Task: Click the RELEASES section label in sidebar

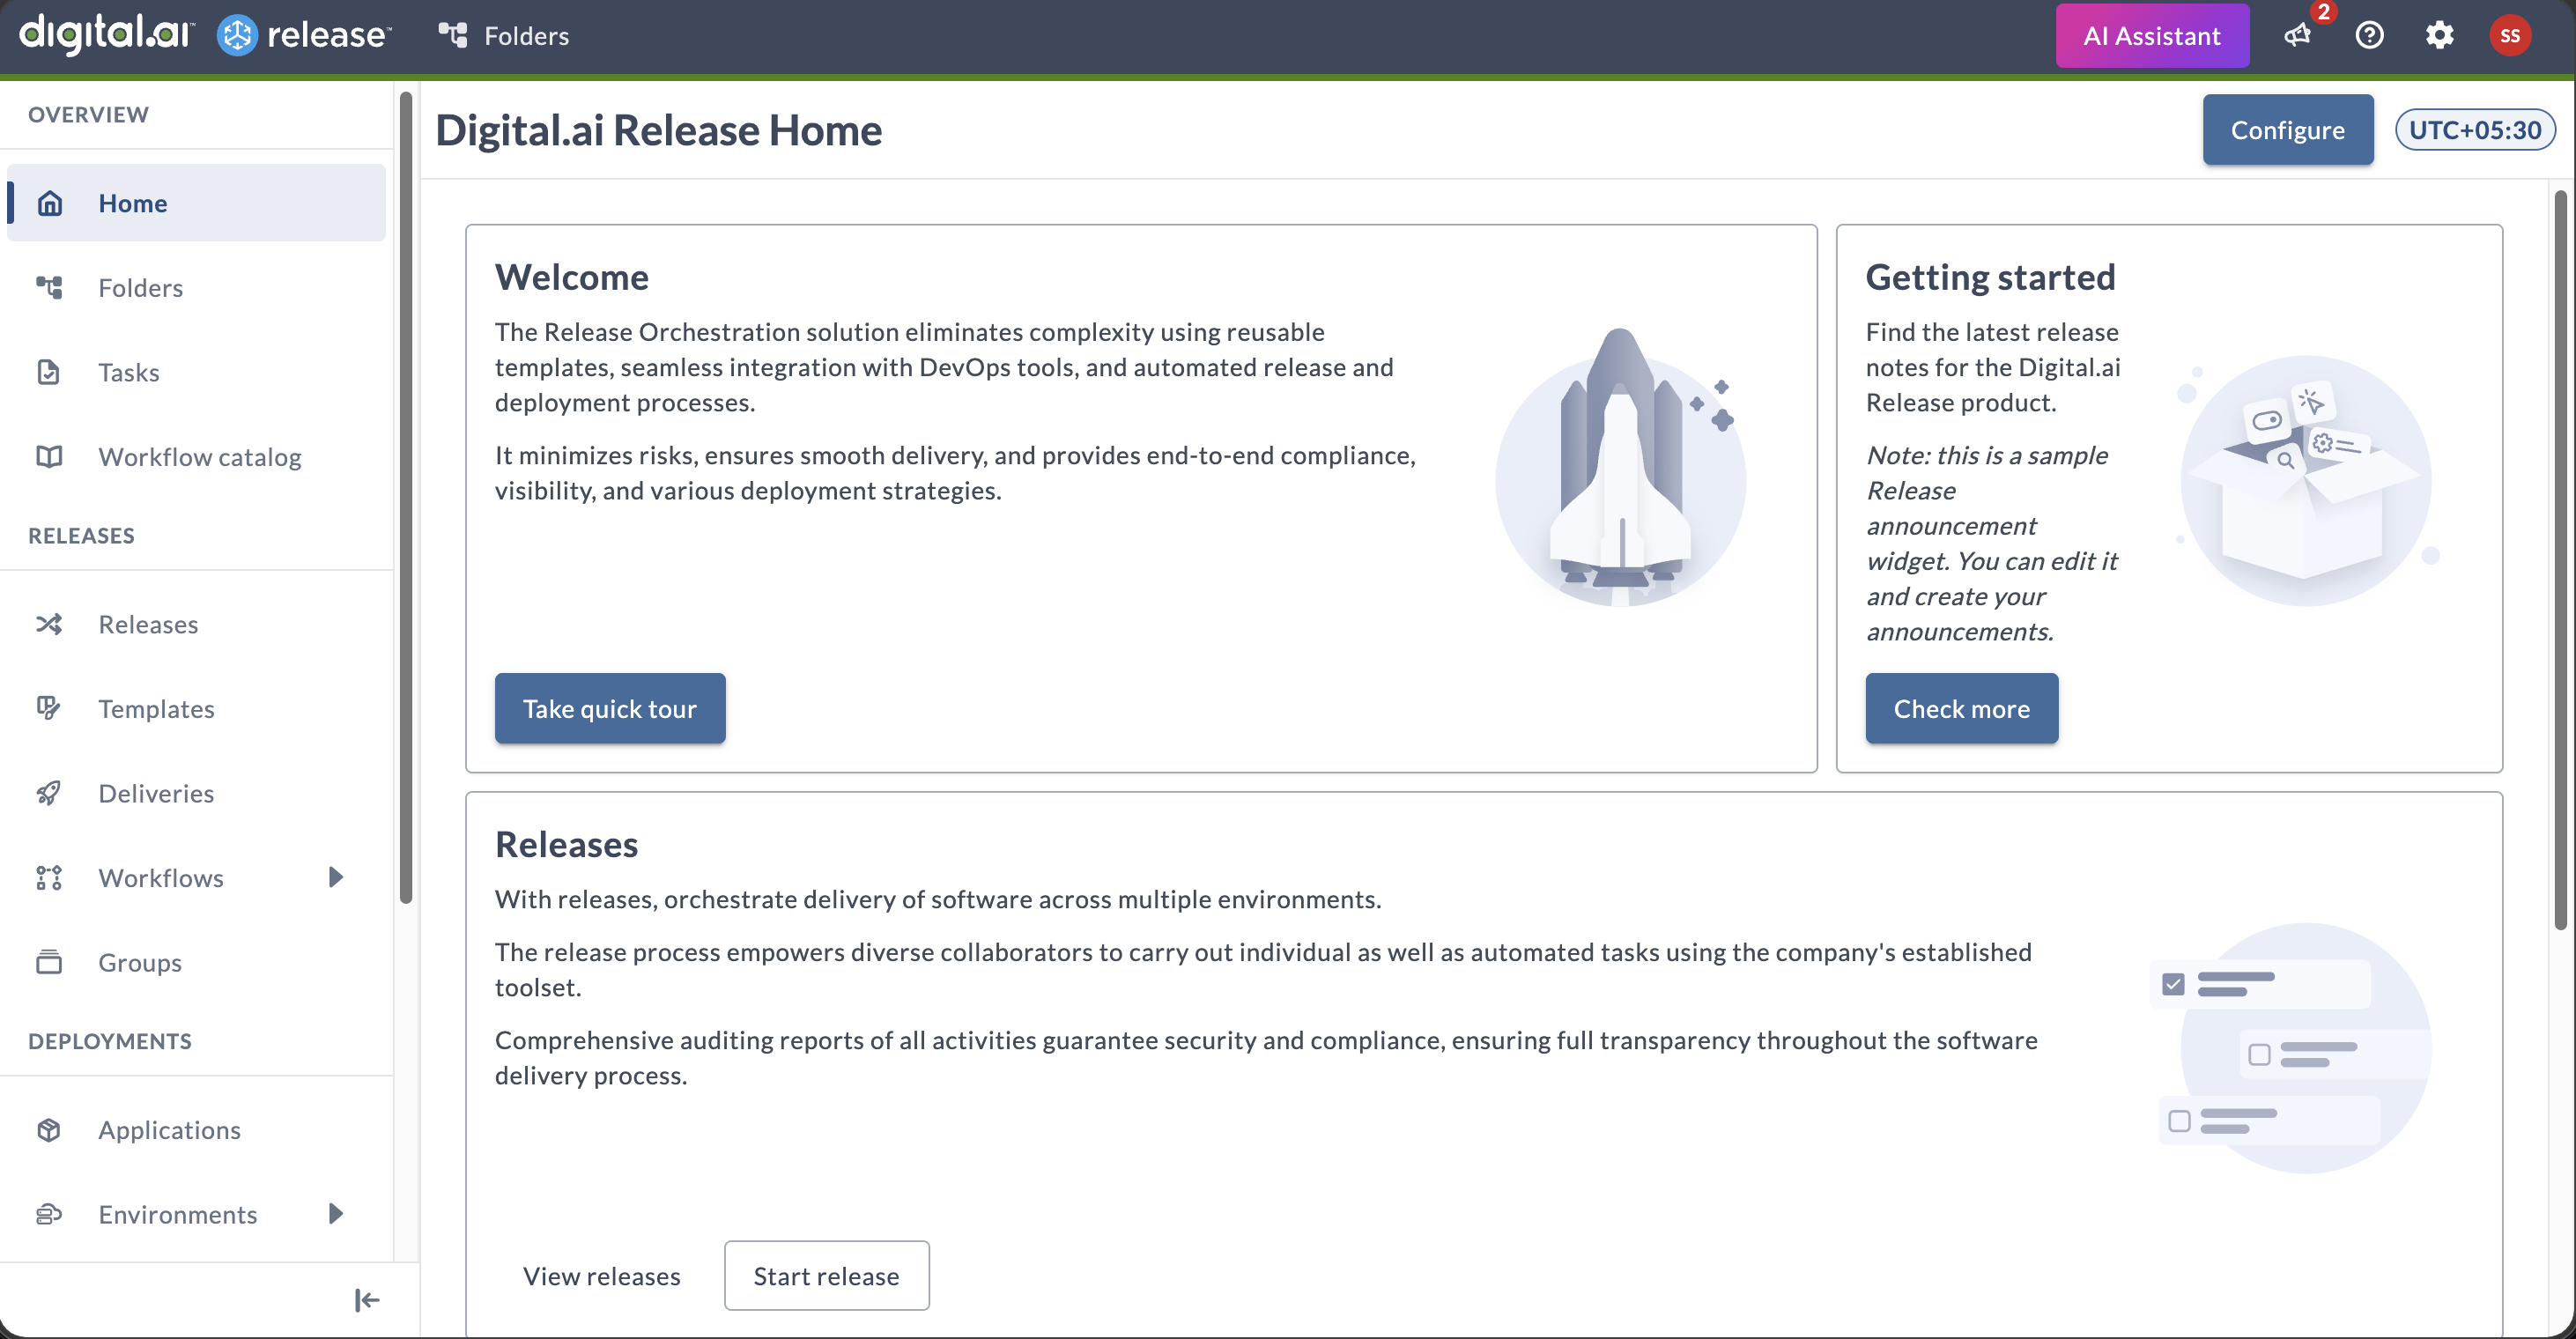Action: (81, 535)
